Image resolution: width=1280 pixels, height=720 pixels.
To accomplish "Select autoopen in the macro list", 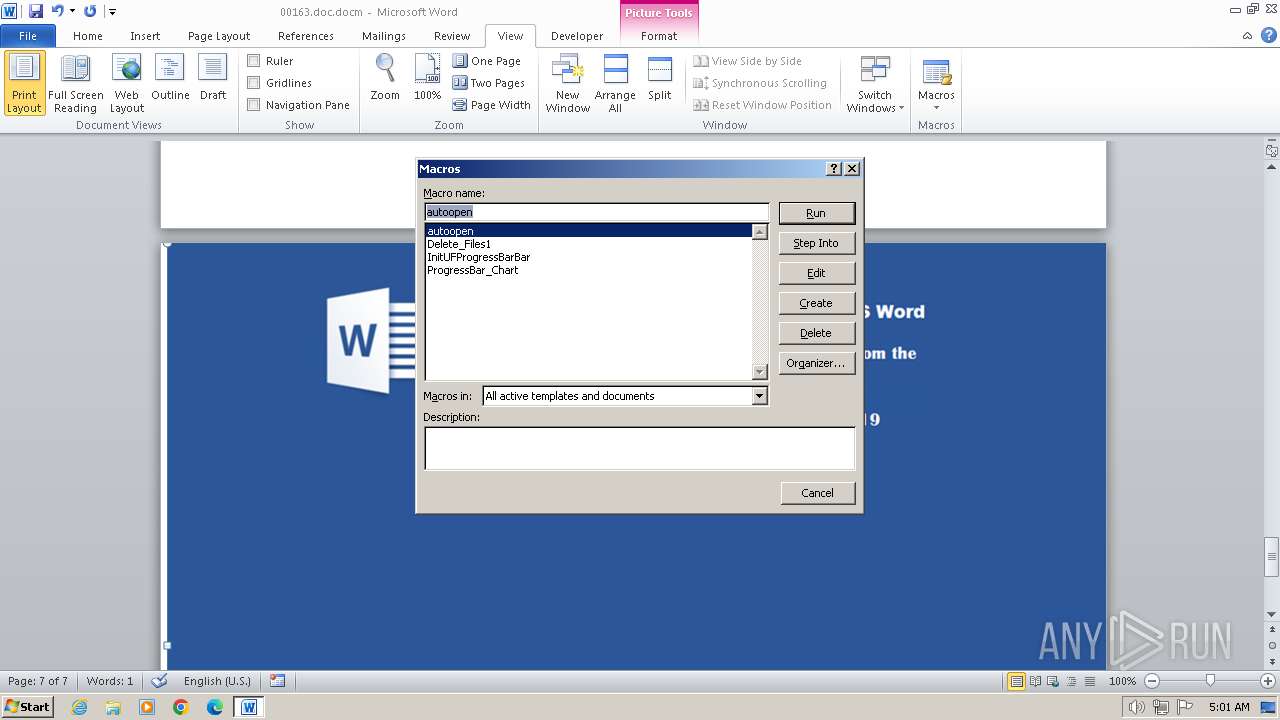I will click(x=588, y=231).
